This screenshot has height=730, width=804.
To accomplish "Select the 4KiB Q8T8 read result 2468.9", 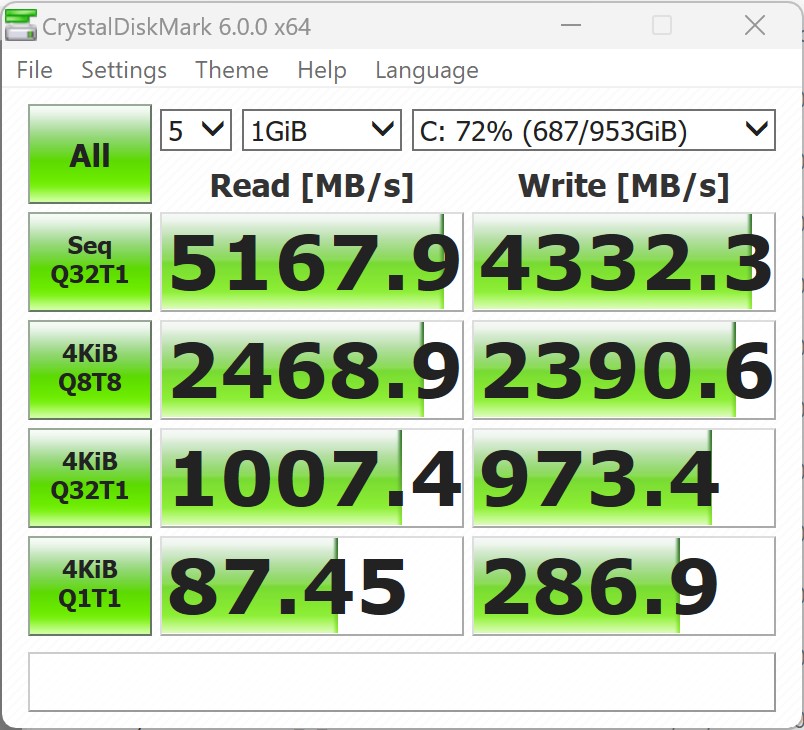I will pos(312,370).
